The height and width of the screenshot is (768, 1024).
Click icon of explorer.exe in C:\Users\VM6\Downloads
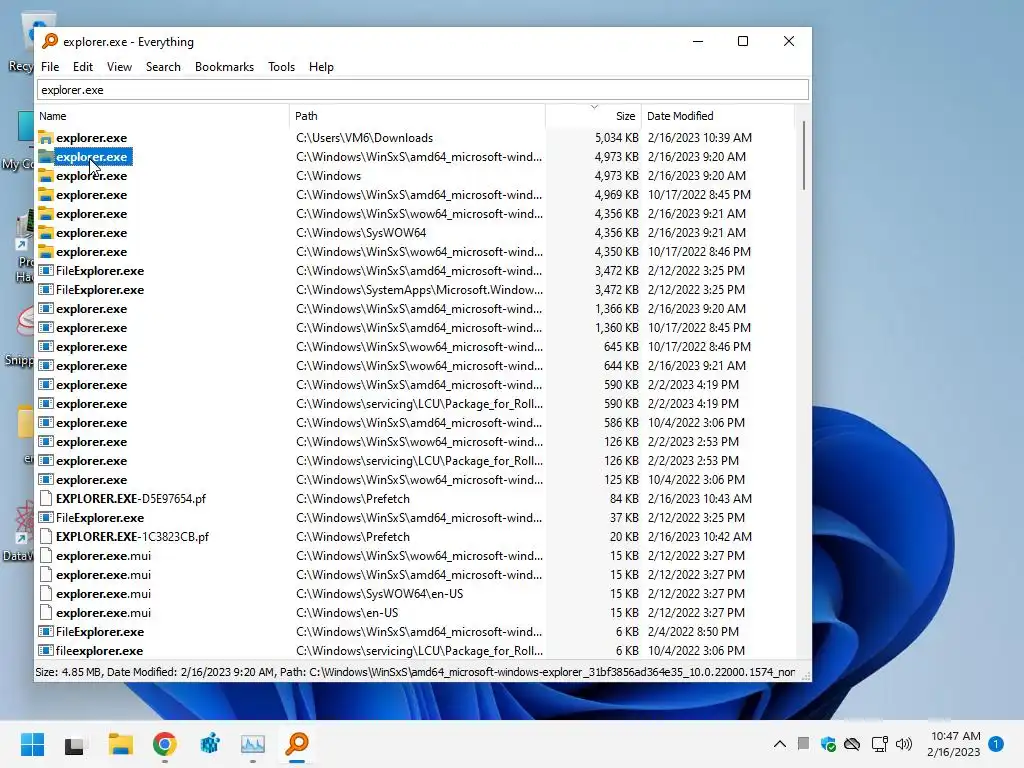tap(45, 138)
